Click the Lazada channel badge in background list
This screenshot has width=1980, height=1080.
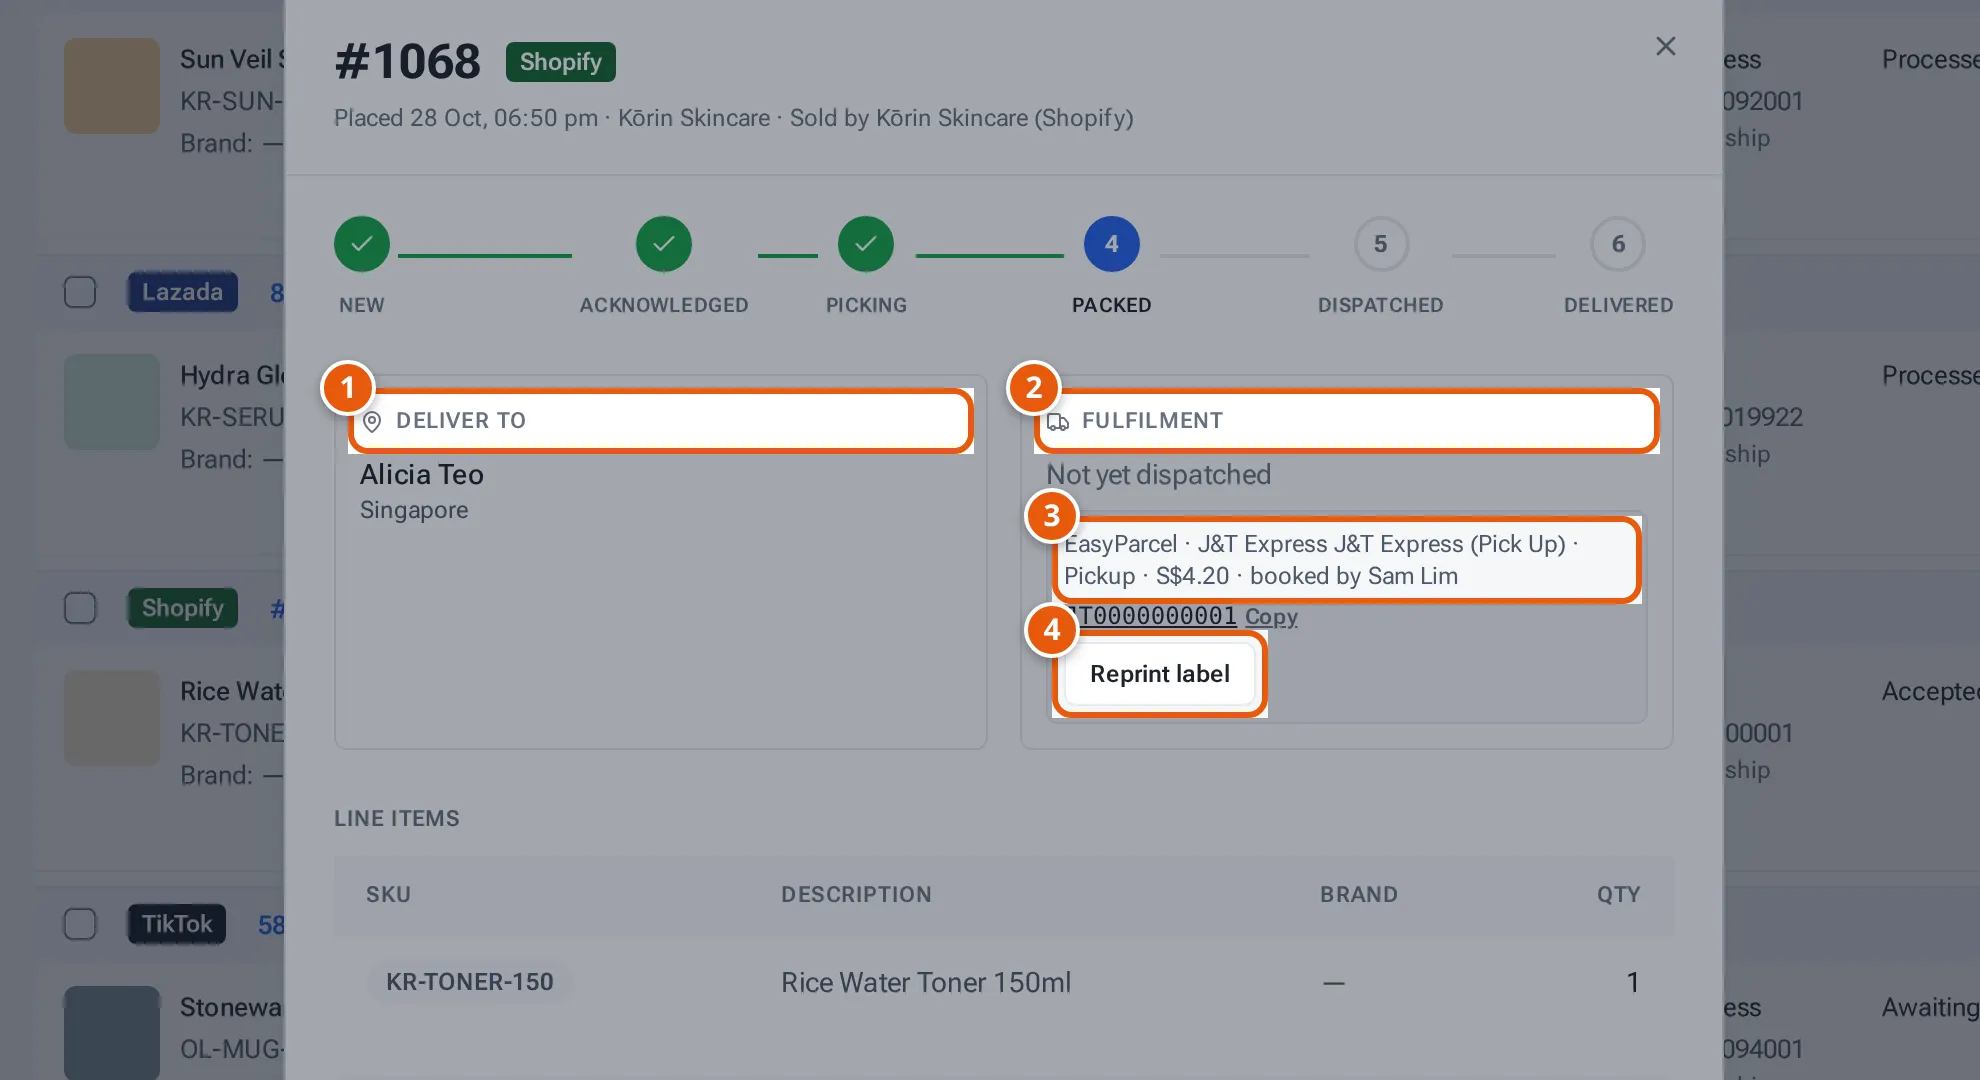pos(182,292)
